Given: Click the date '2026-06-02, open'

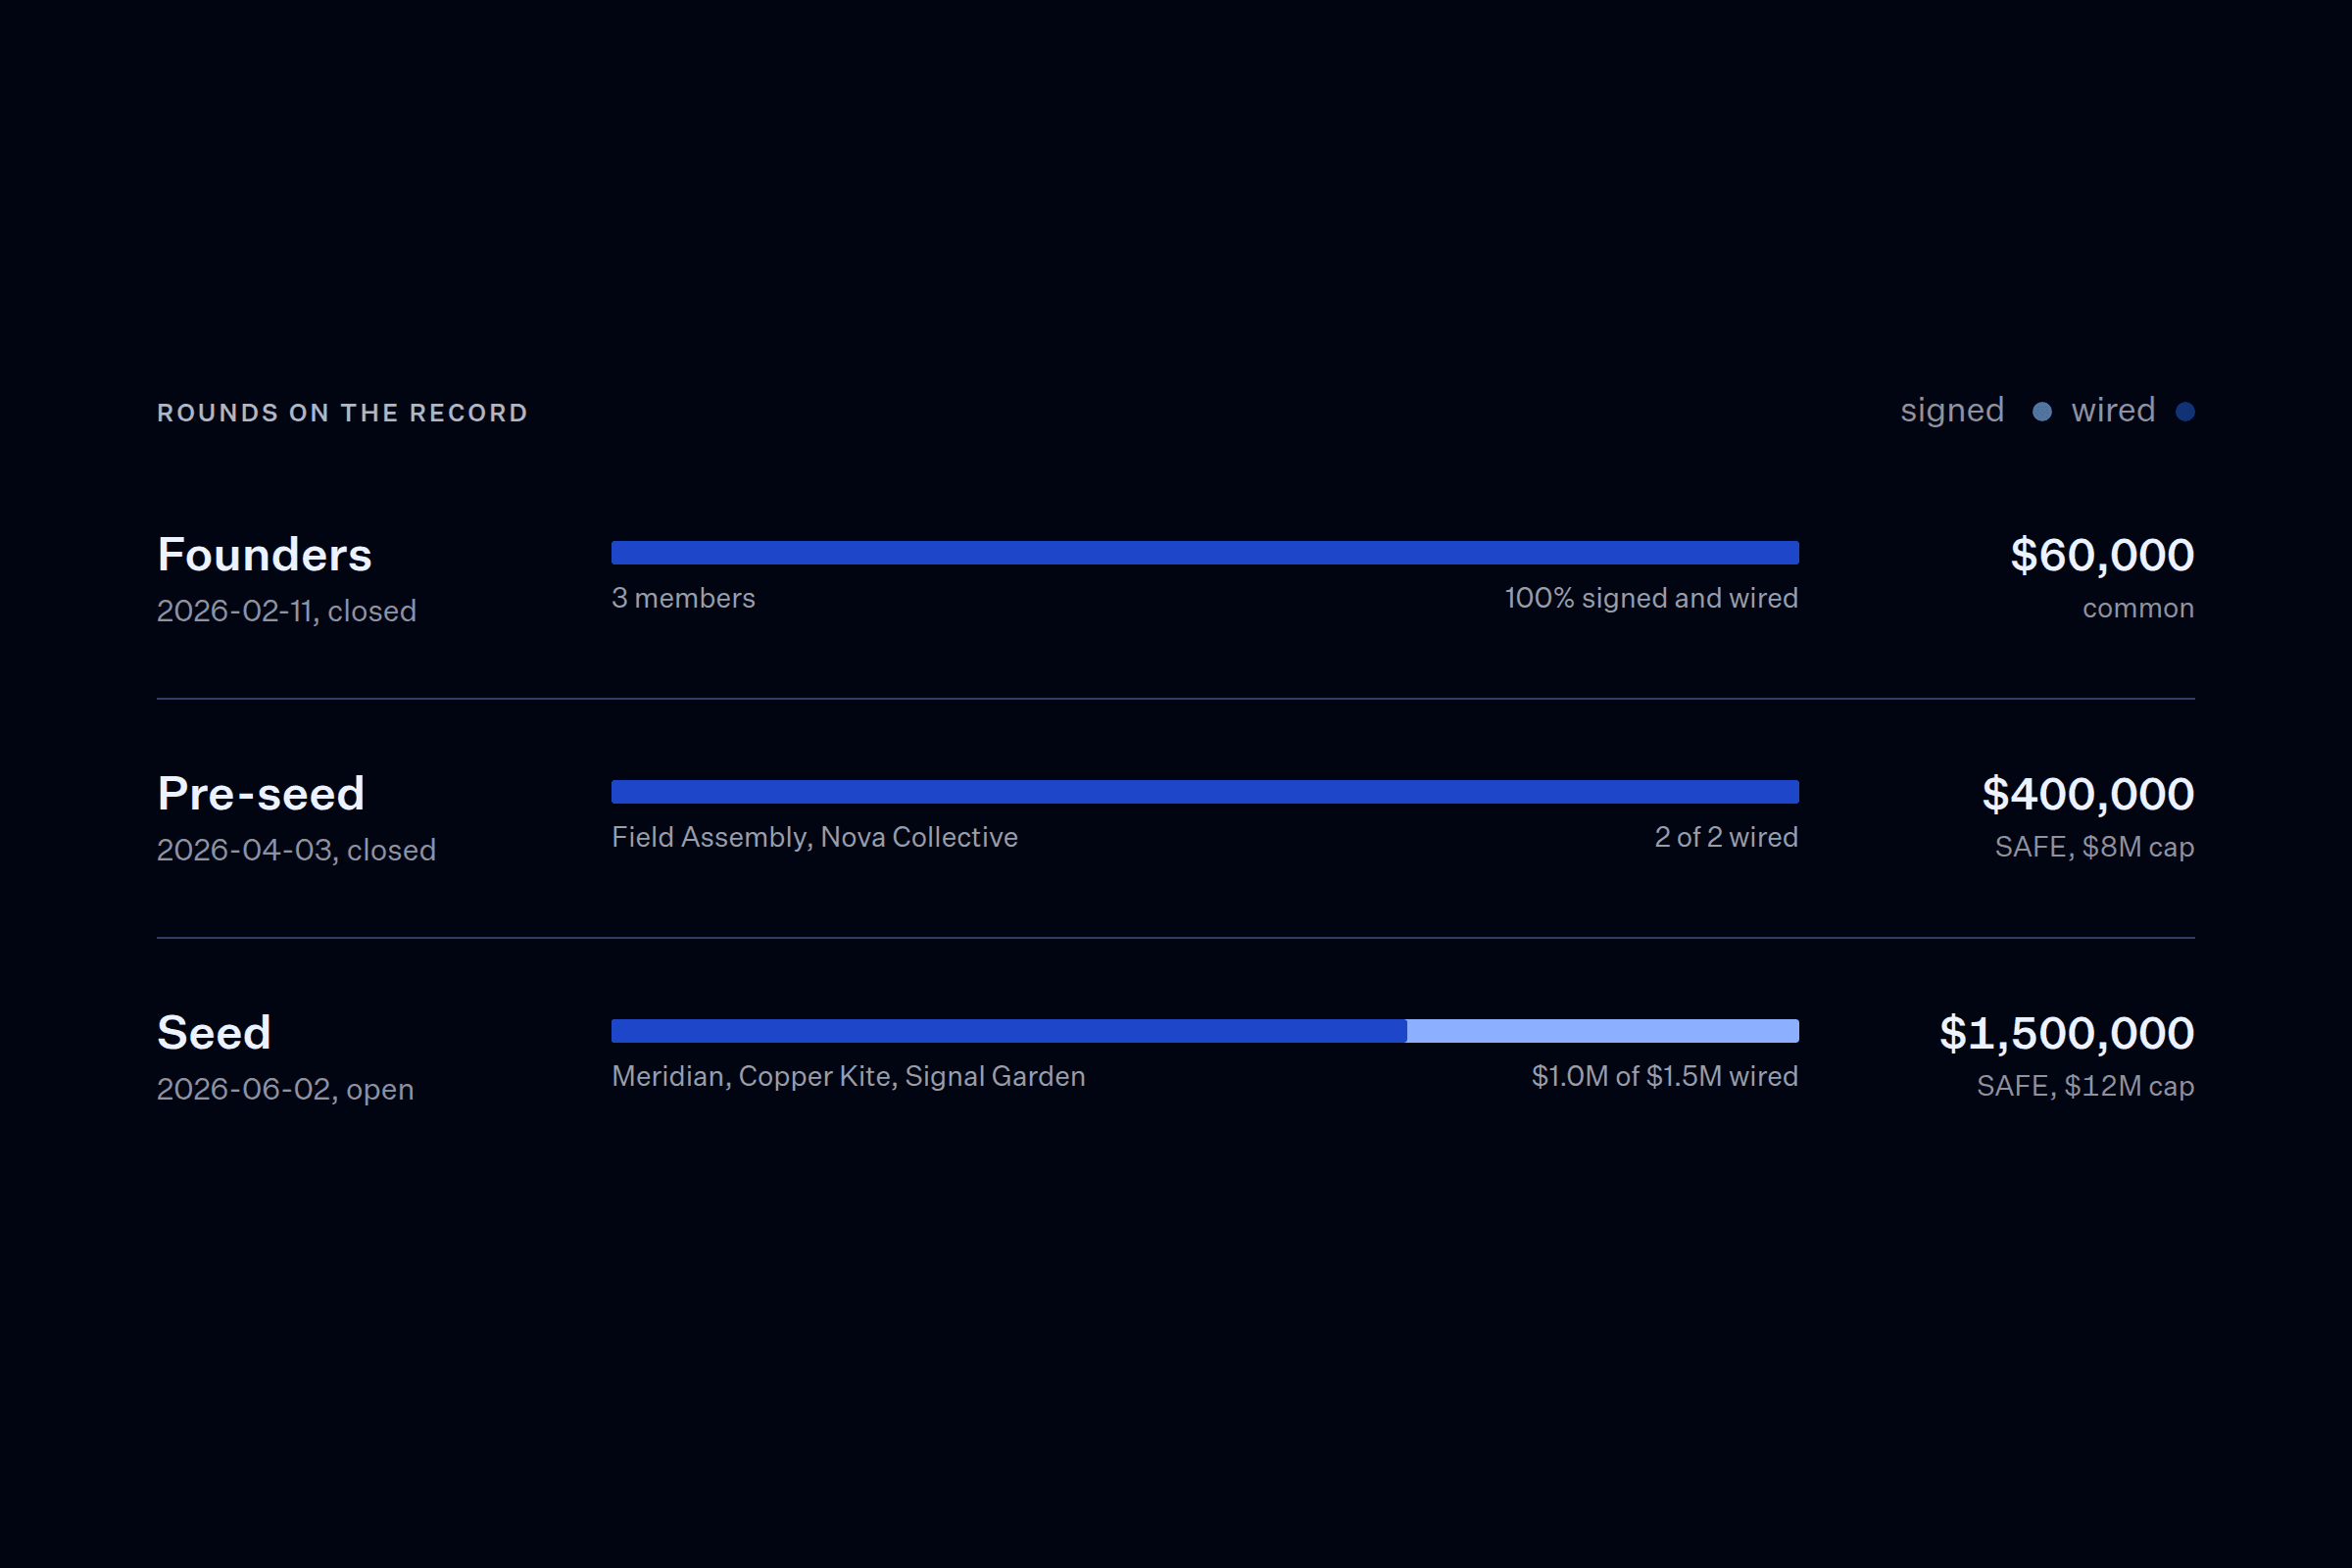Looking at the screenshot, I should 285,1089.
